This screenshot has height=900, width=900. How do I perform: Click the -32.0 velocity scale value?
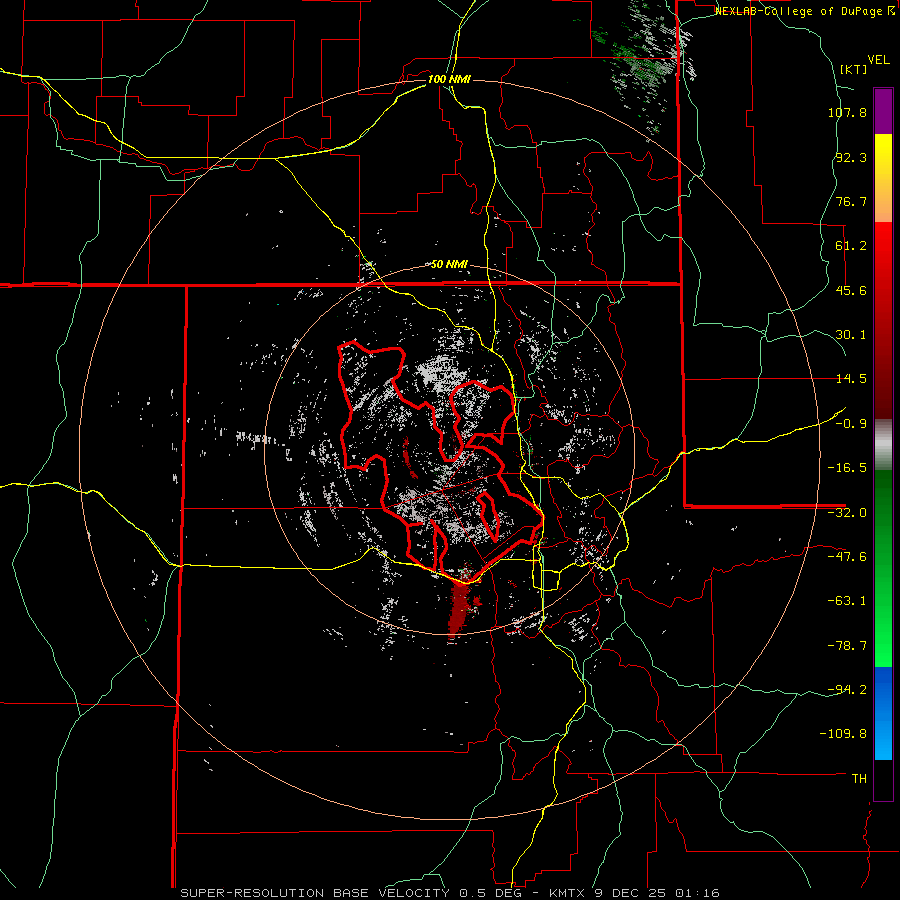point(847,513)
